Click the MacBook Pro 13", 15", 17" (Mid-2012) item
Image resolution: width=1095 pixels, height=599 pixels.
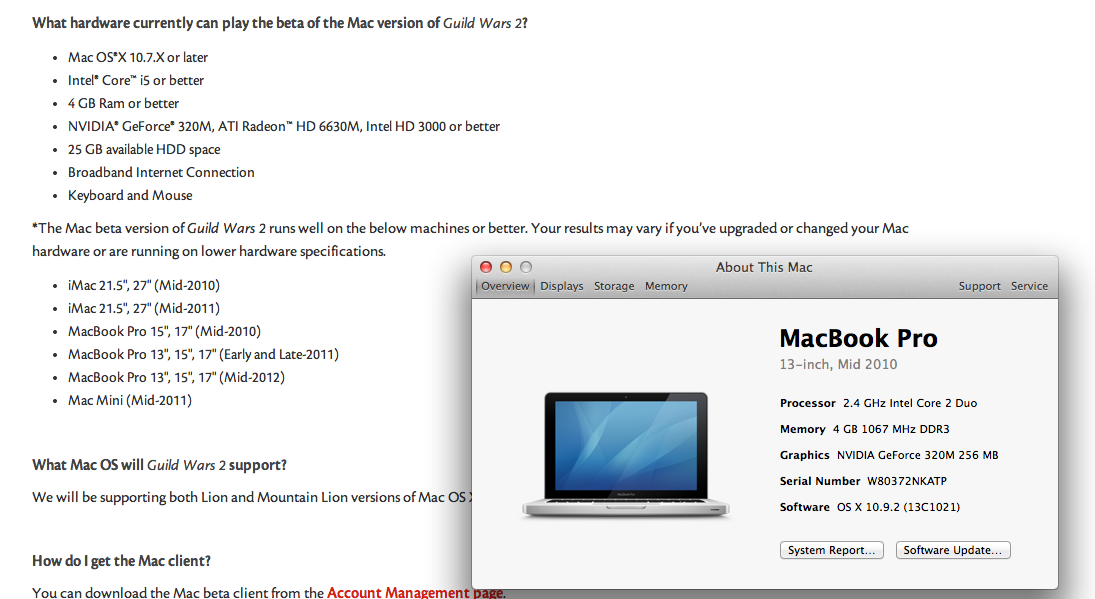click(x=176, y=378)
